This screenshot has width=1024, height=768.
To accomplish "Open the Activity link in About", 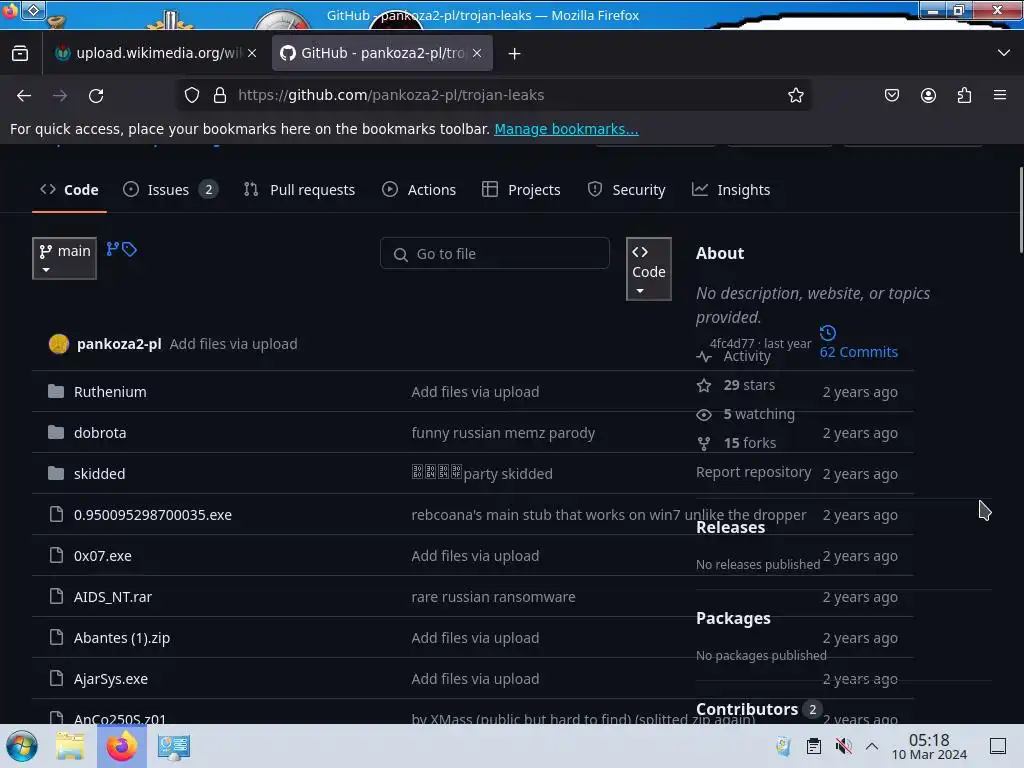I will point(734,356).
